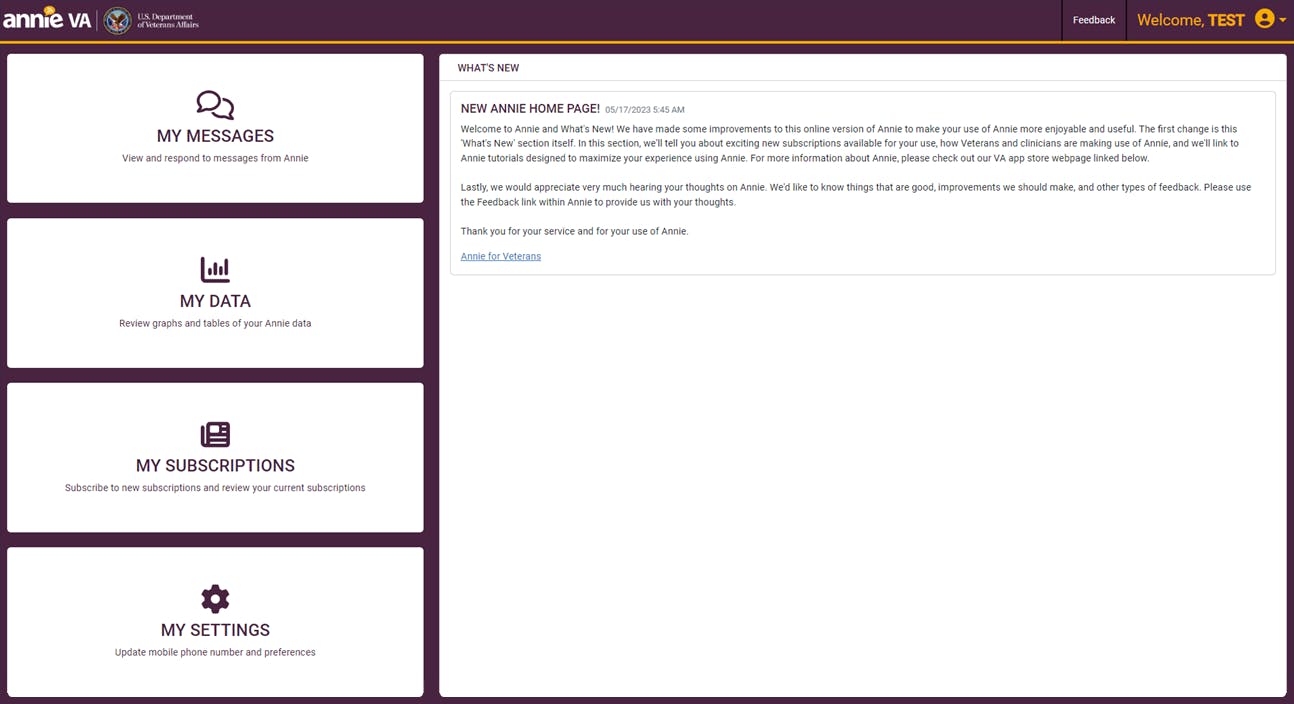Viewport: 1294px width, 704px height.
Task: Click the Veterans Affairs seal emblem
Action: click(118, 20)
